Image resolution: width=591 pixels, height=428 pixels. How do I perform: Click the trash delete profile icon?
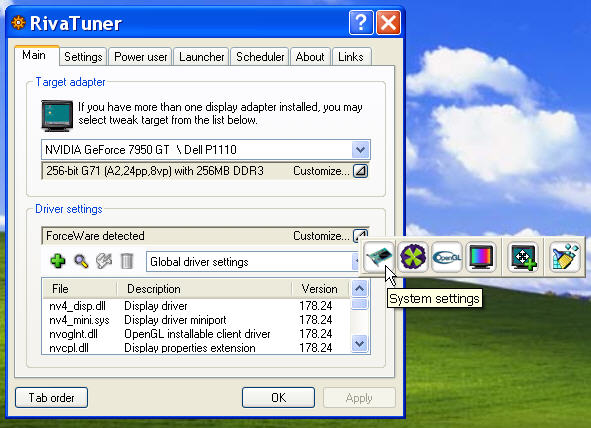(x=127, y=261)
